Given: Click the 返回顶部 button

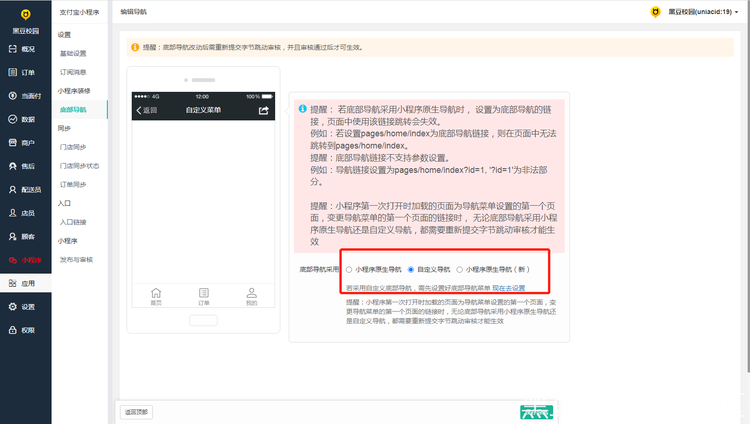Looking at the screenshot, I should tap(136, 412).
